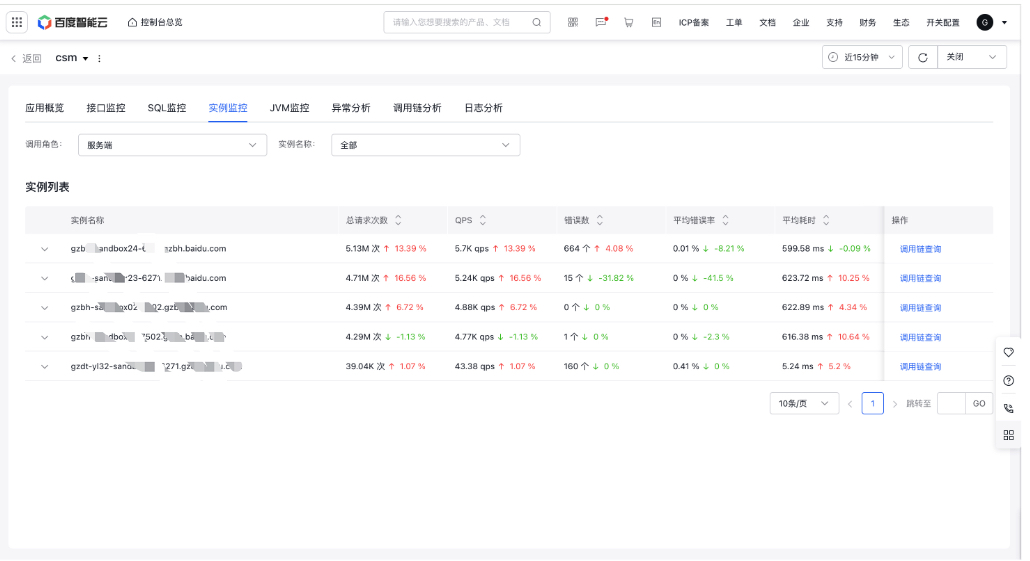
Task: Switch to 调用链分析 tab
Action: tap(417, 108)
